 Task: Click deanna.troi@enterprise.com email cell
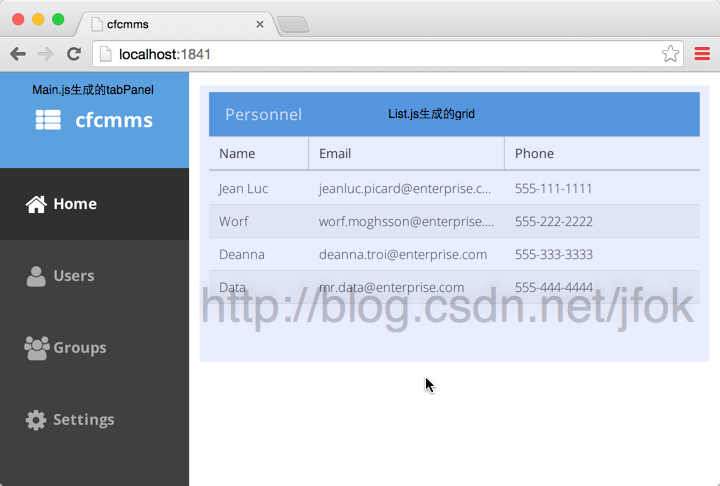[406, 254]
